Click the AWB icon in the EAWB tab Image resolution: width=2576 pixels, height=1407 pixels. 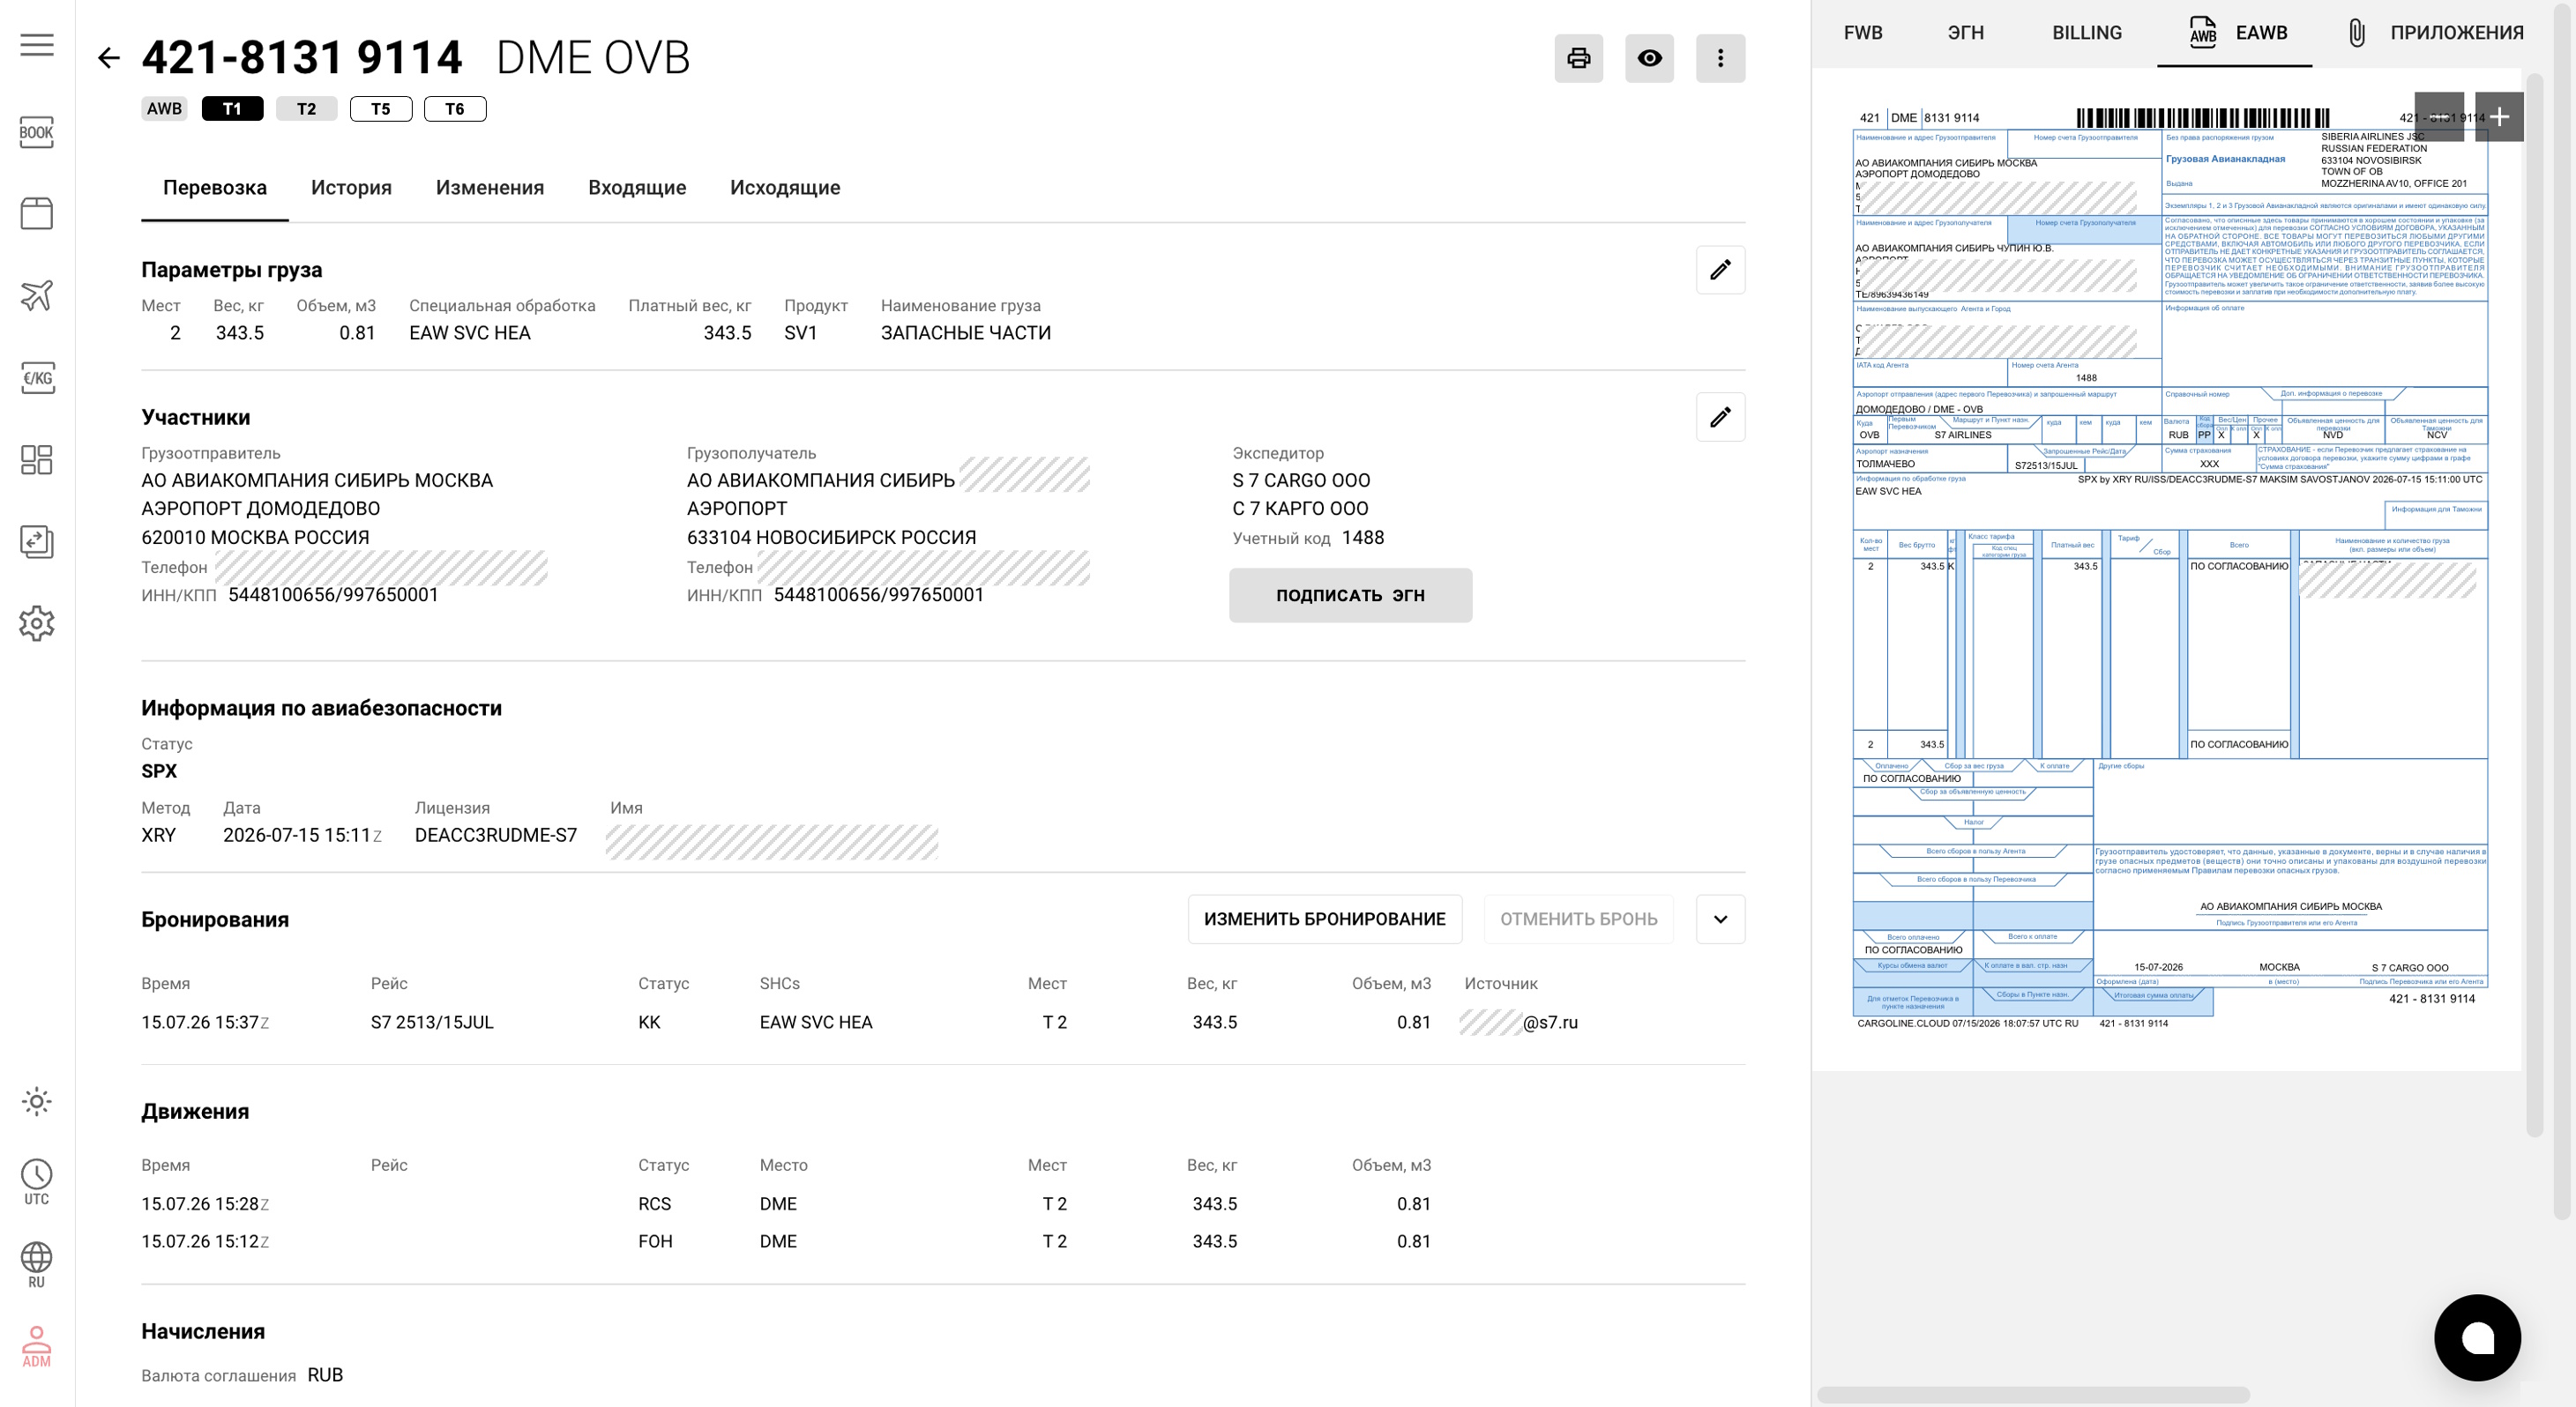(2203, 32)
